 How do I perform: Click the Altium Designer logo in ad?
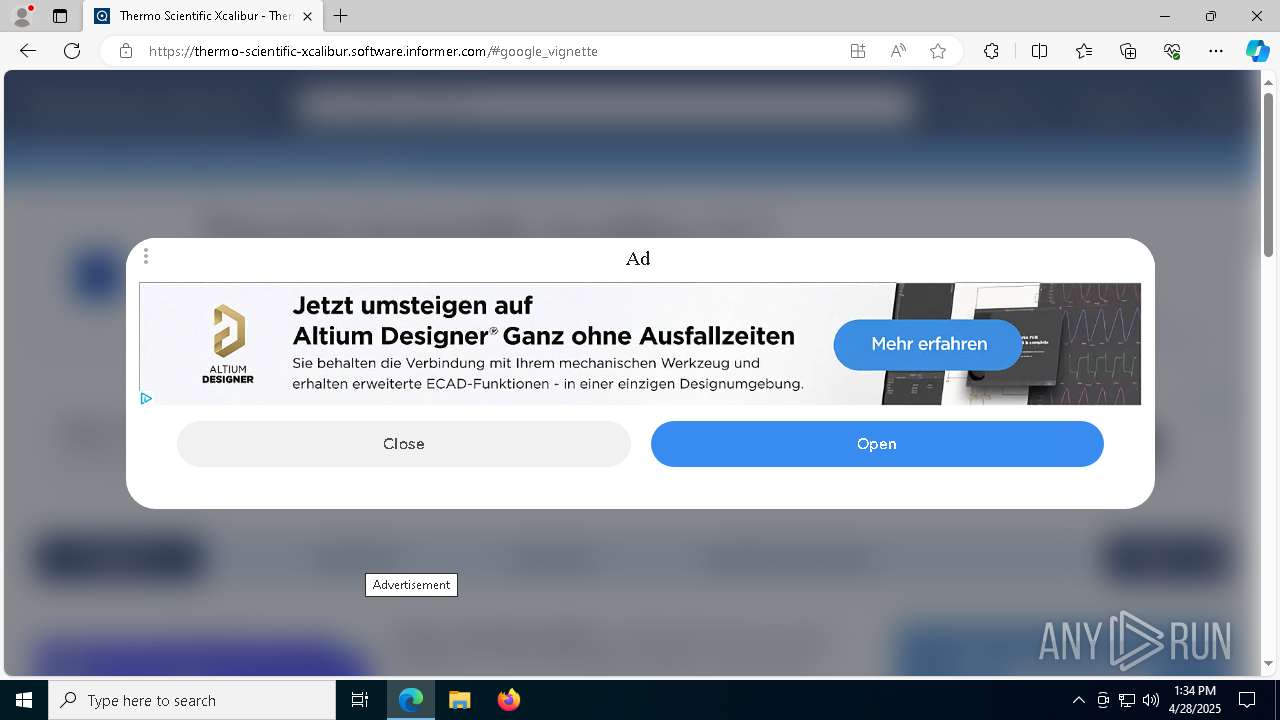(x=228, y=344)
